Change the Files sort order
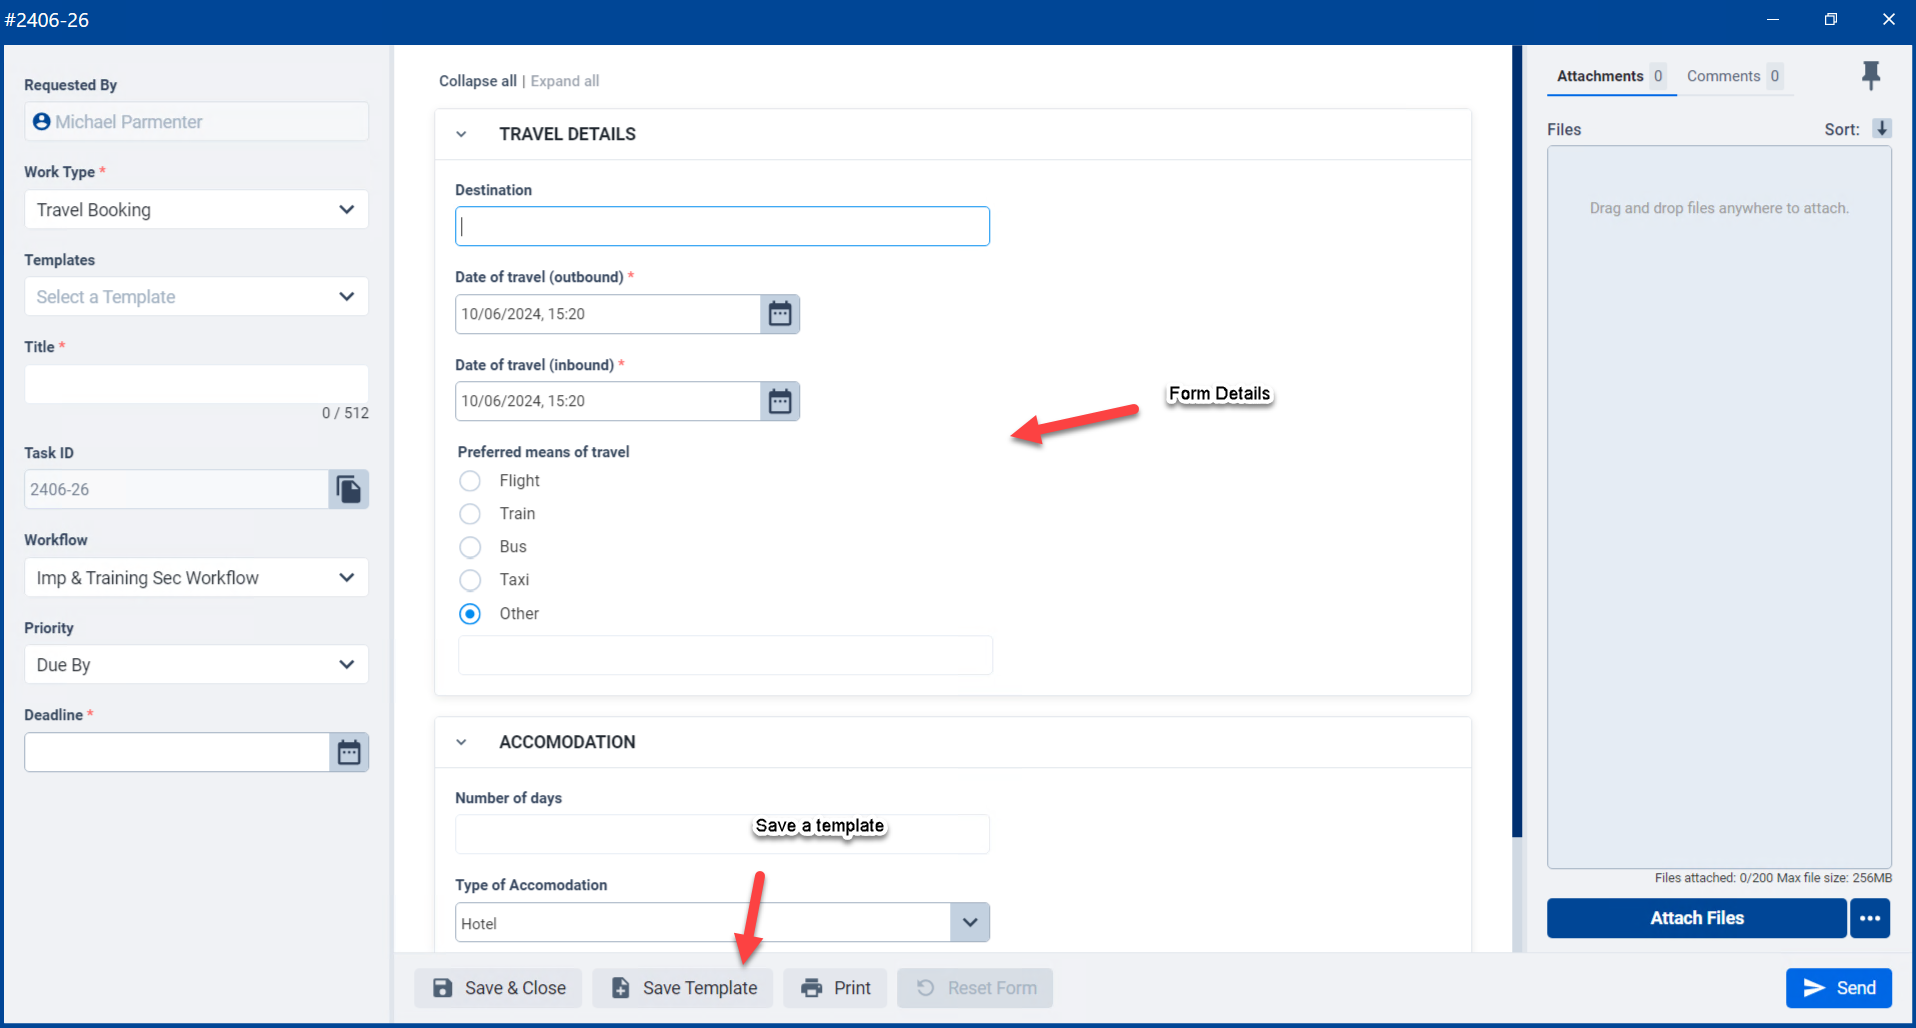This screenshot has width=1916, height=1028. click(1883, 128)
